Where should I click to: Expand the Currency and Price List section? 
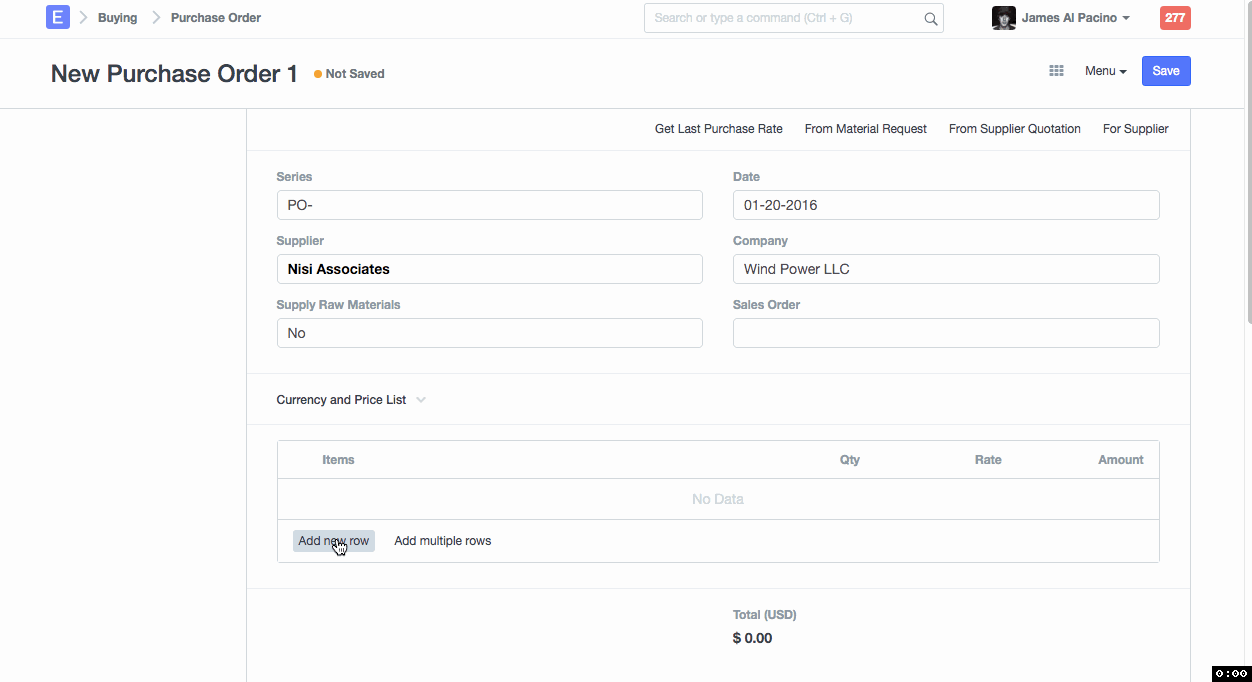[x=350, y=400]
